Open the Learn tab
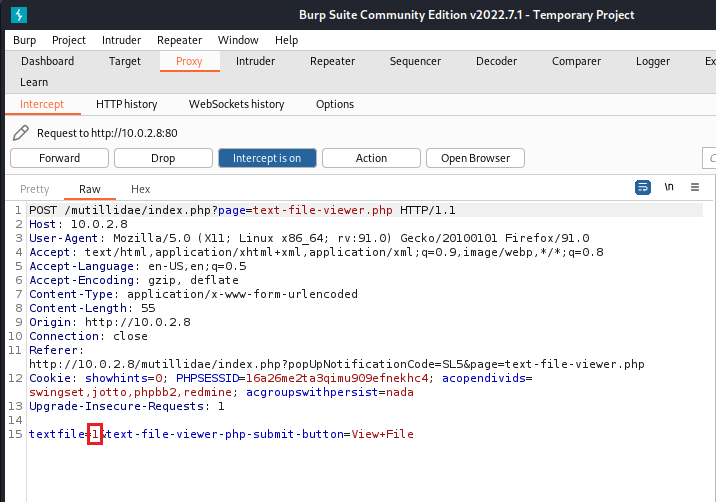 point(34,82)
